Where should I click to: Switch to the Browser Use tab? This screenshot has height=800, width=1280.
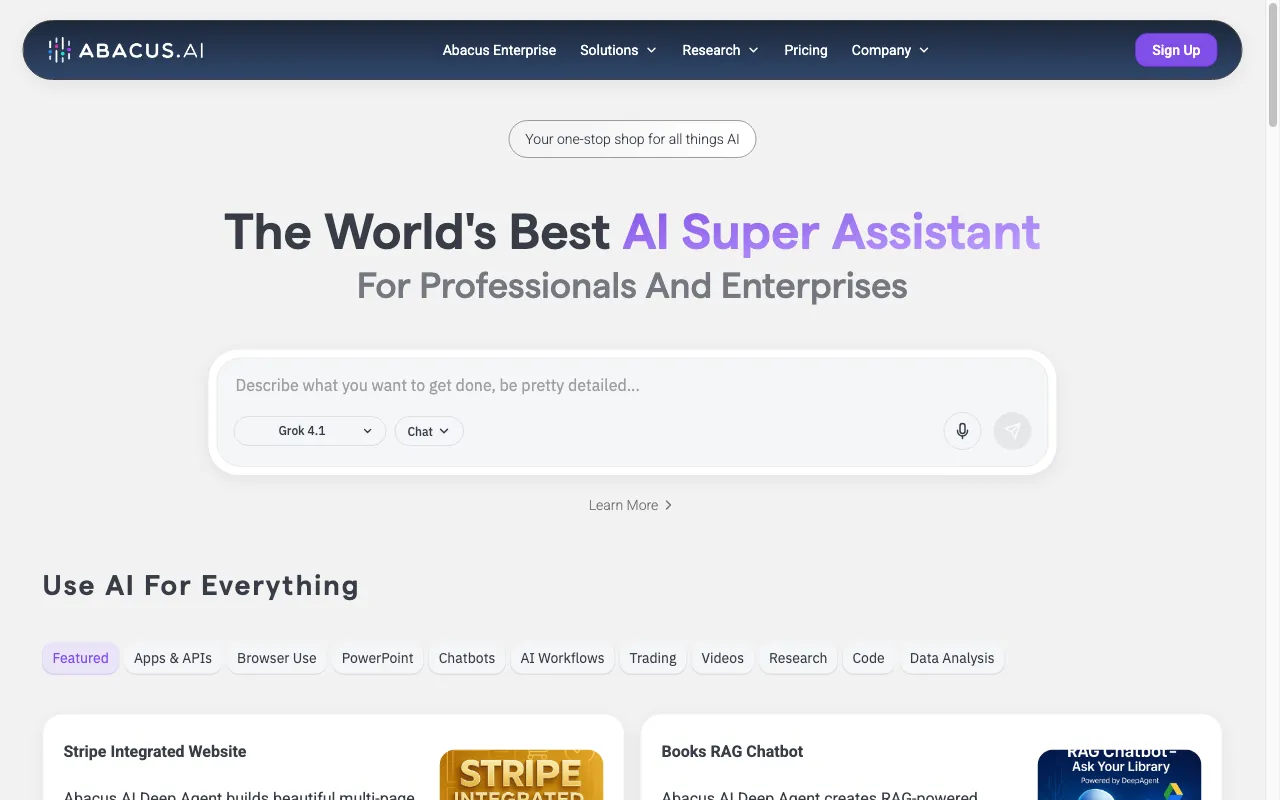277,658
